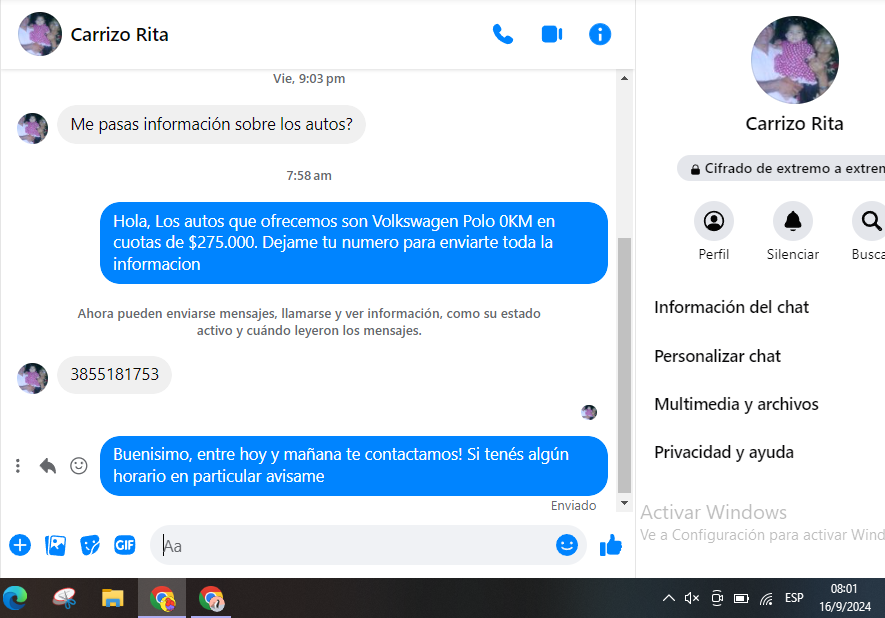Viewport: 885px width, 618px height.
Task: Attach a photo file to message
Action: 56,545
